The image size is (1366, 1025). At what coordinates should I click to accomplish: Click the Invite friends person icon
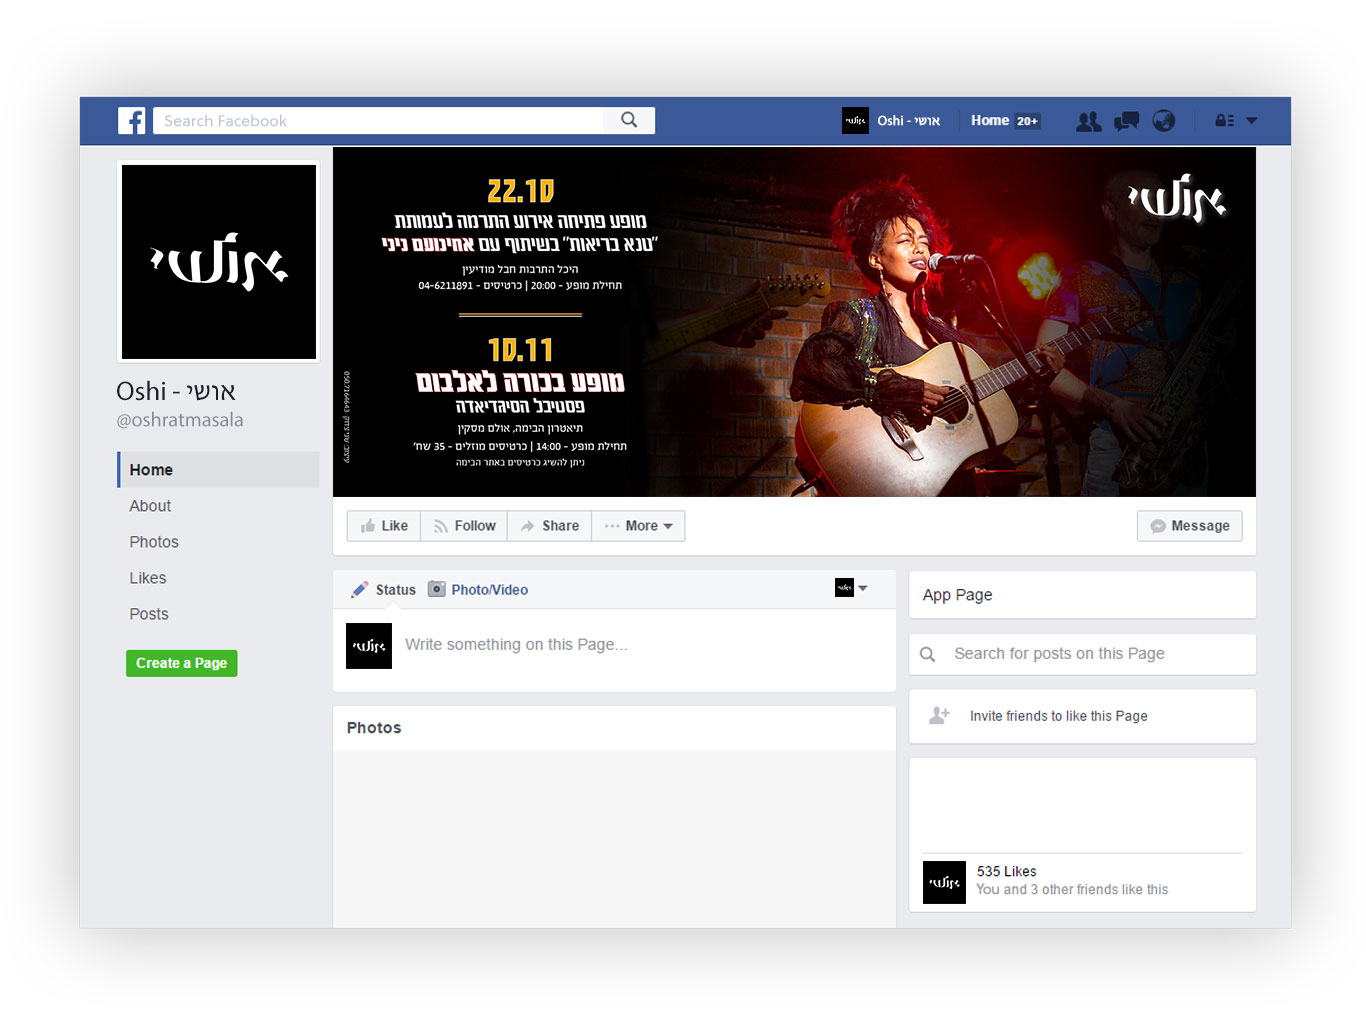click(x=939, y=715)
